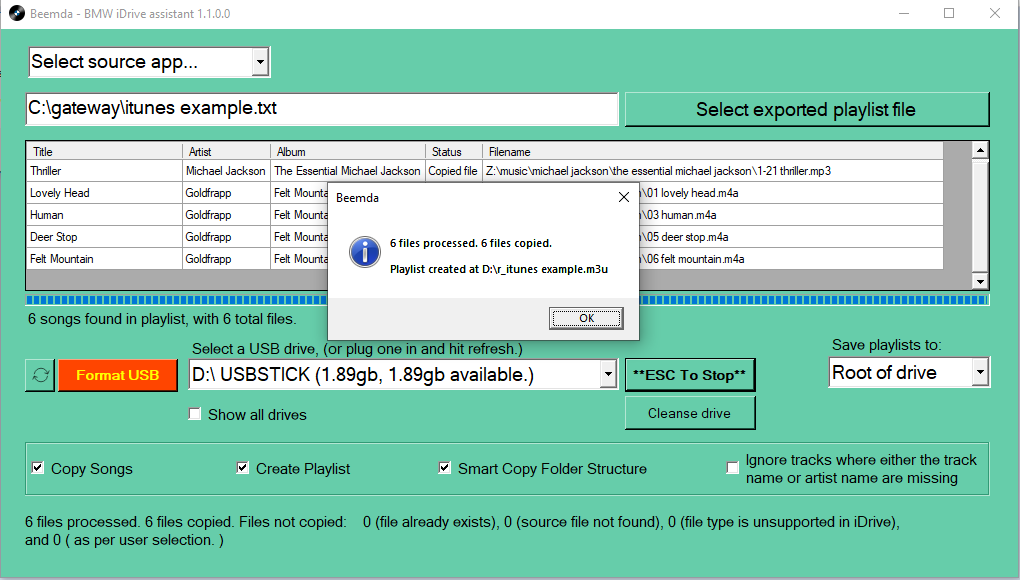The height and width of the screenshot is (580, 1020).
Task: Open the Select source app dropdown
Action: [x=260, y=62]
